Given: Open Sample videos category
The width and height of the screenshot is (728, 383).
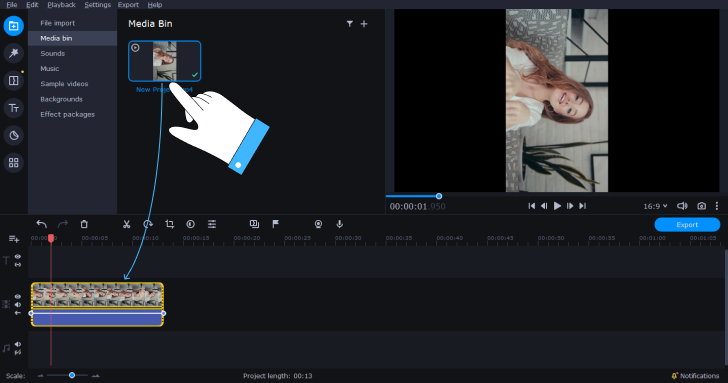Looking at the screenshot, I should 72,84.
